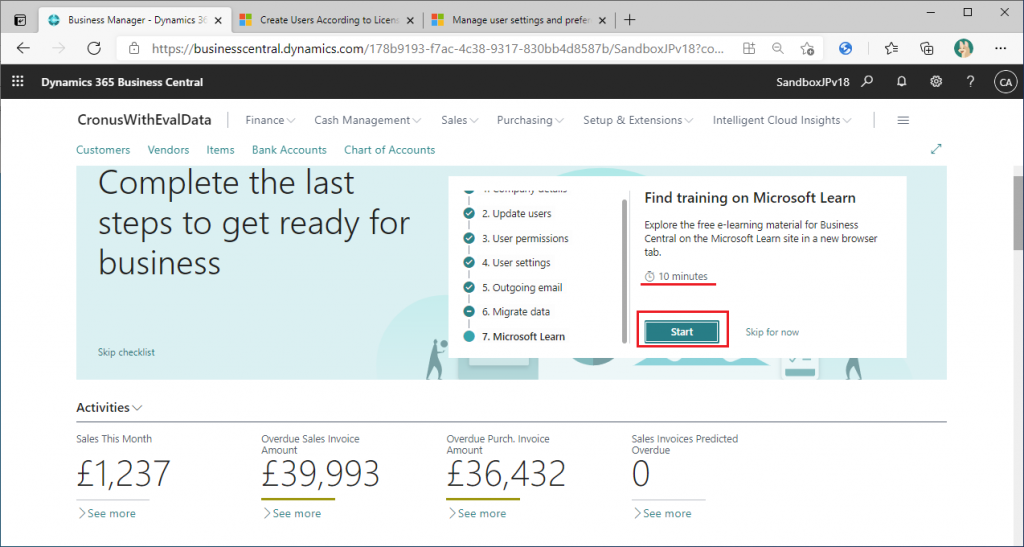The image size is (1024, 547).
Task: Close the Create Users According to Licenses tab
Action: [410, 20]
